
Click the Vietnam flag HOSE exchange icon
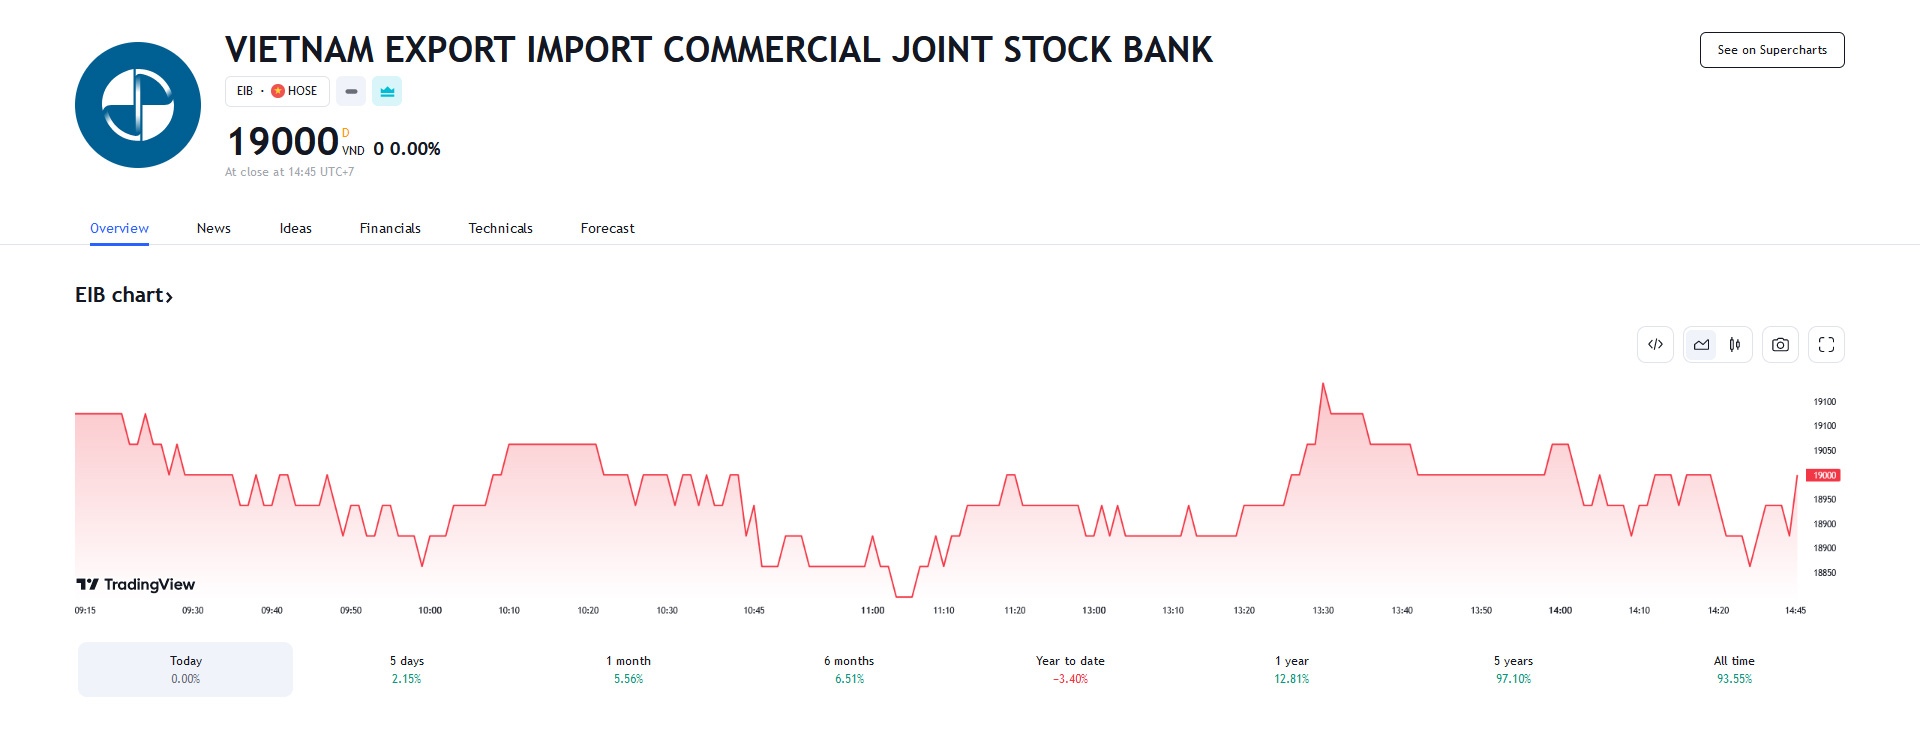(x=278, y=91)
